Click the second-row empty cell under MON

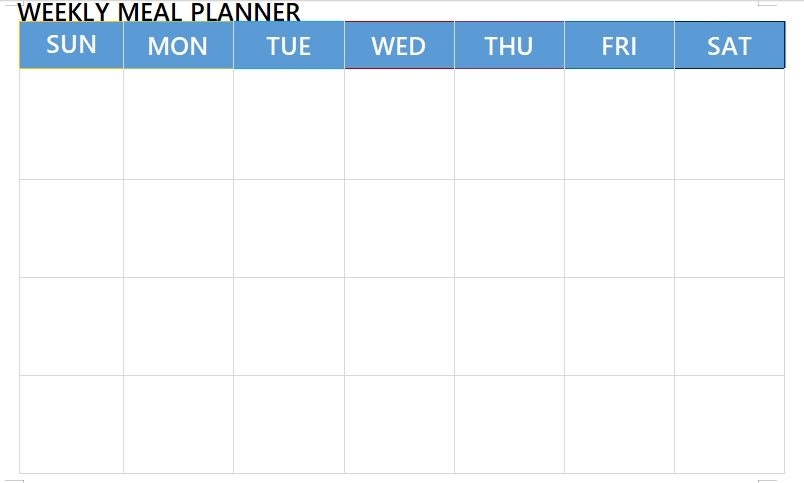178,228
